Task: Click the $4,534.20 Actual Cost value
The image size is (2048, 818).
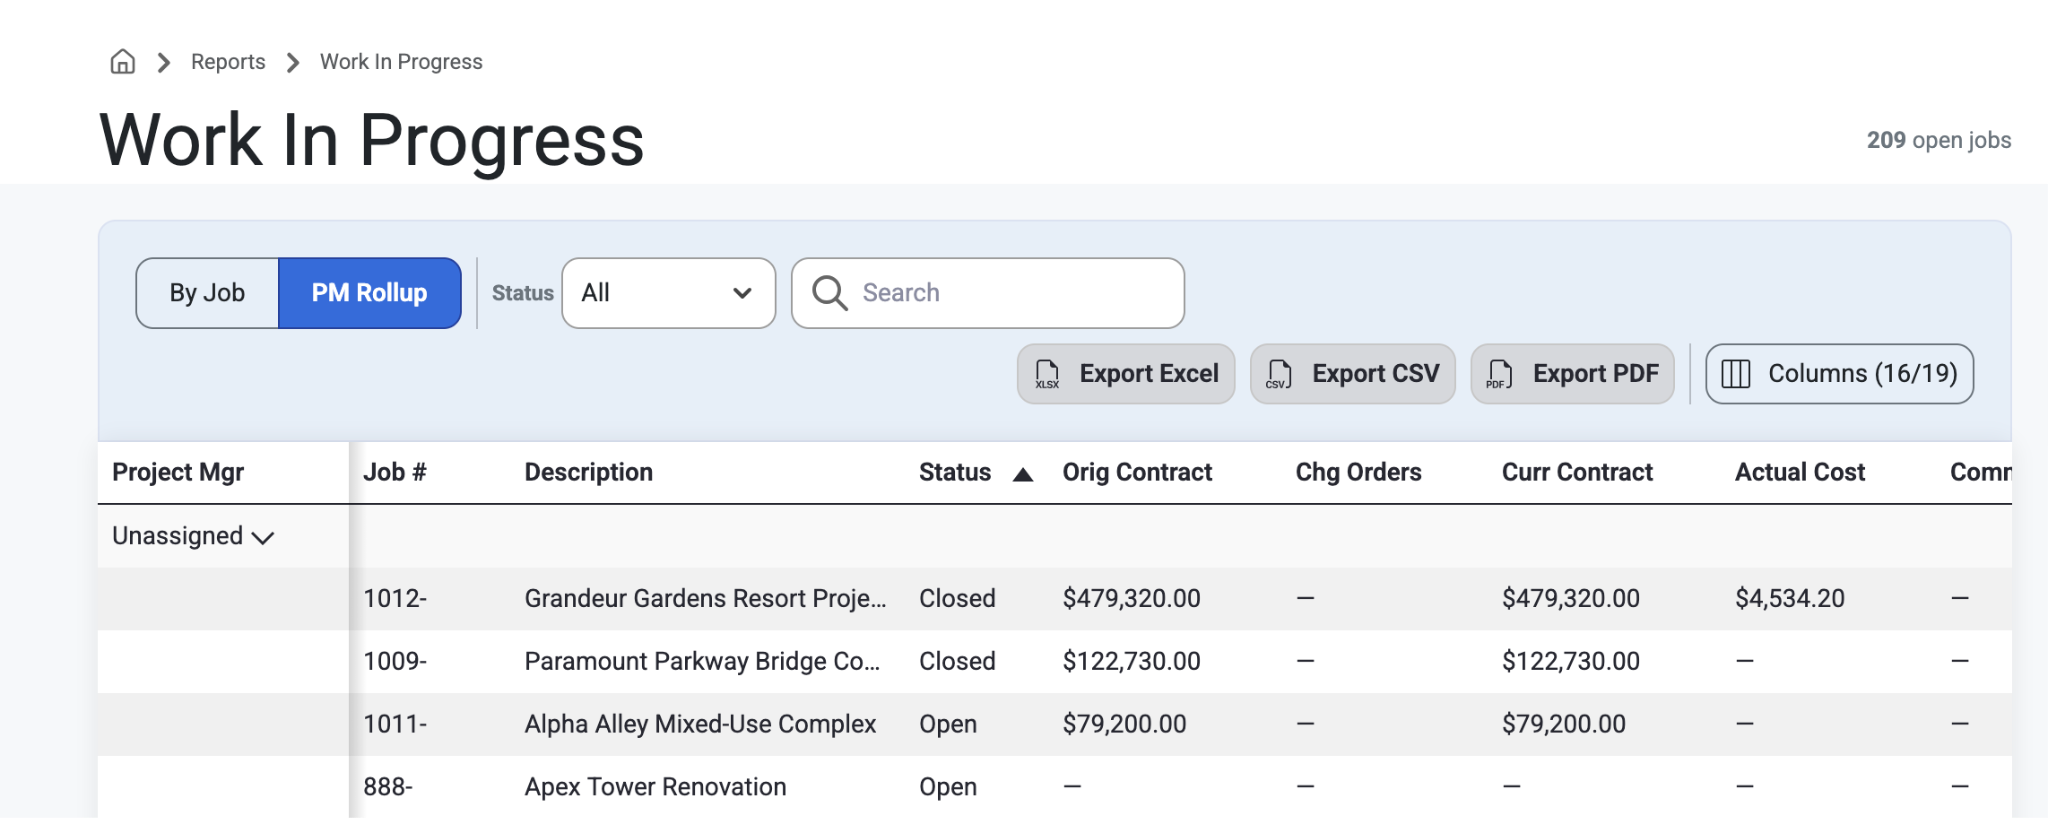Action: (1790, 598)
